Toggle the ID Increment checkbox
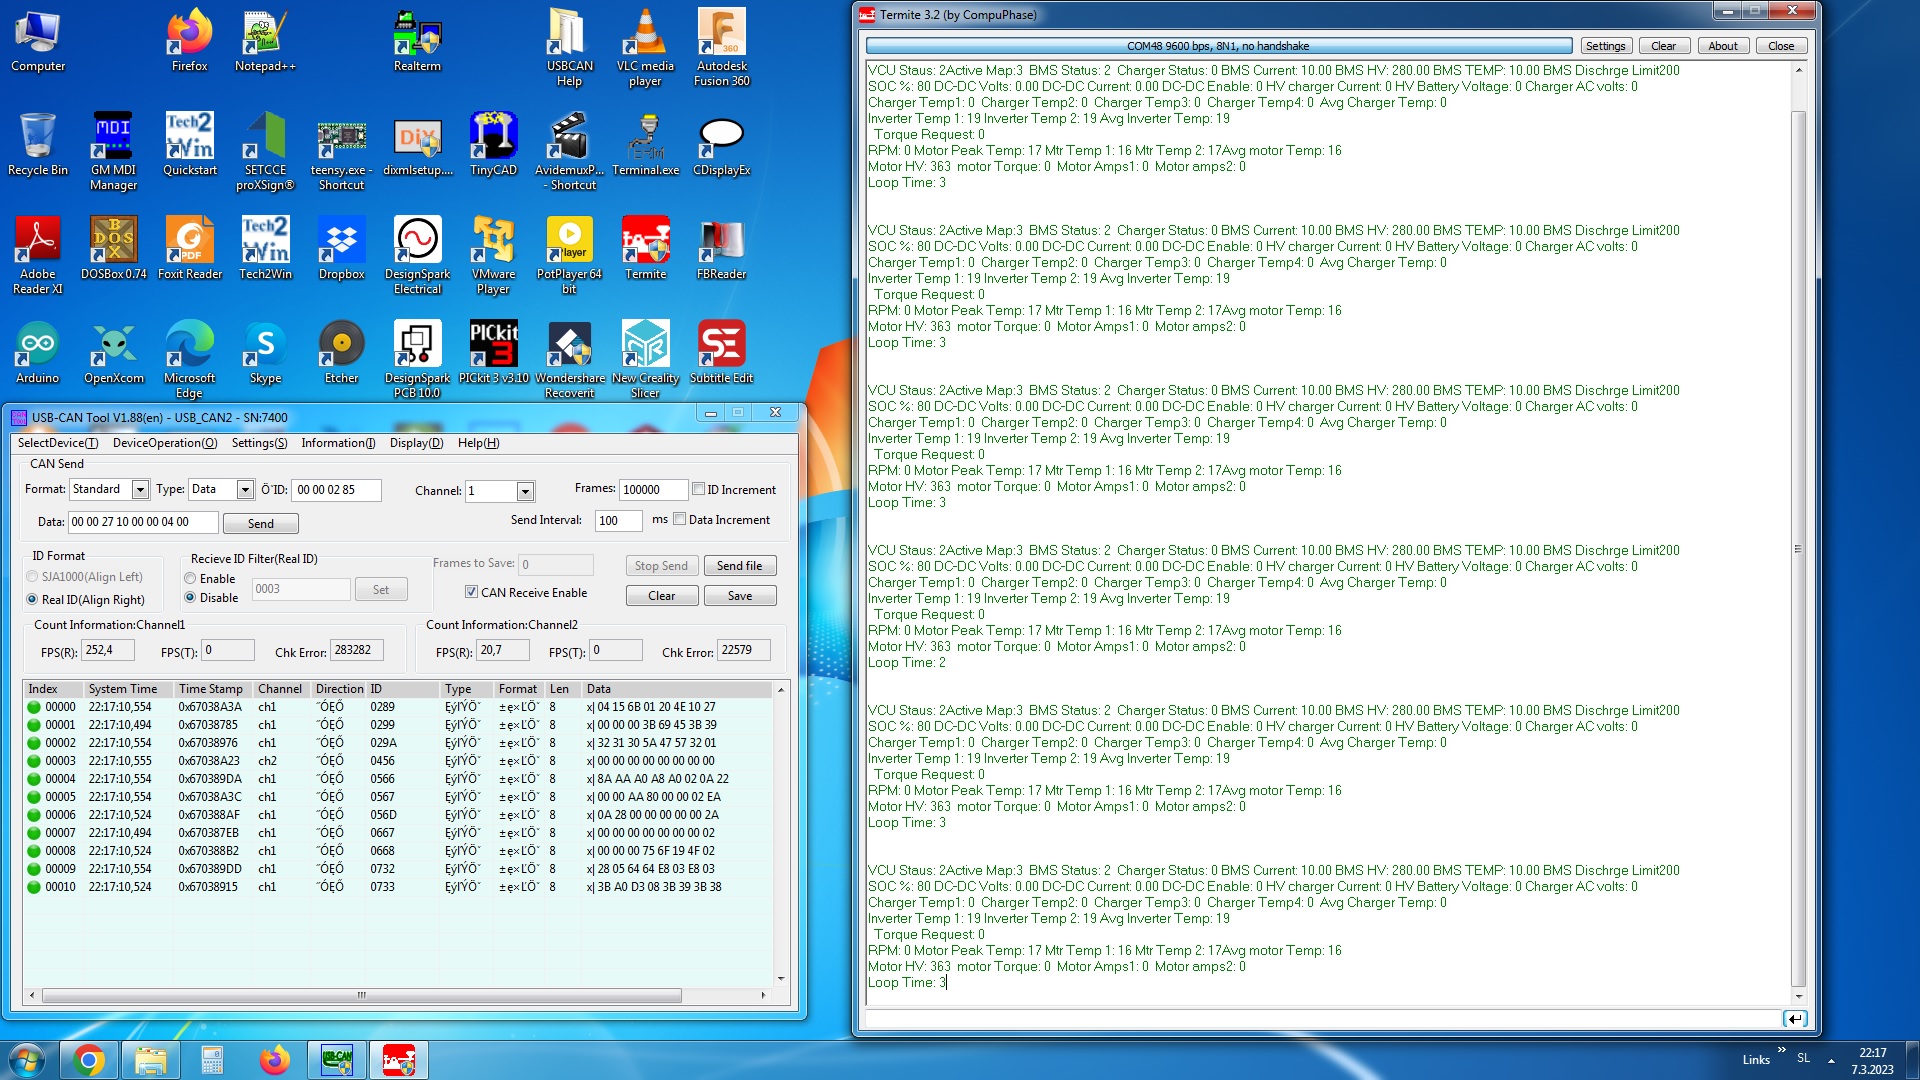Screen dimensions: 1920x1080 [699, 489]
